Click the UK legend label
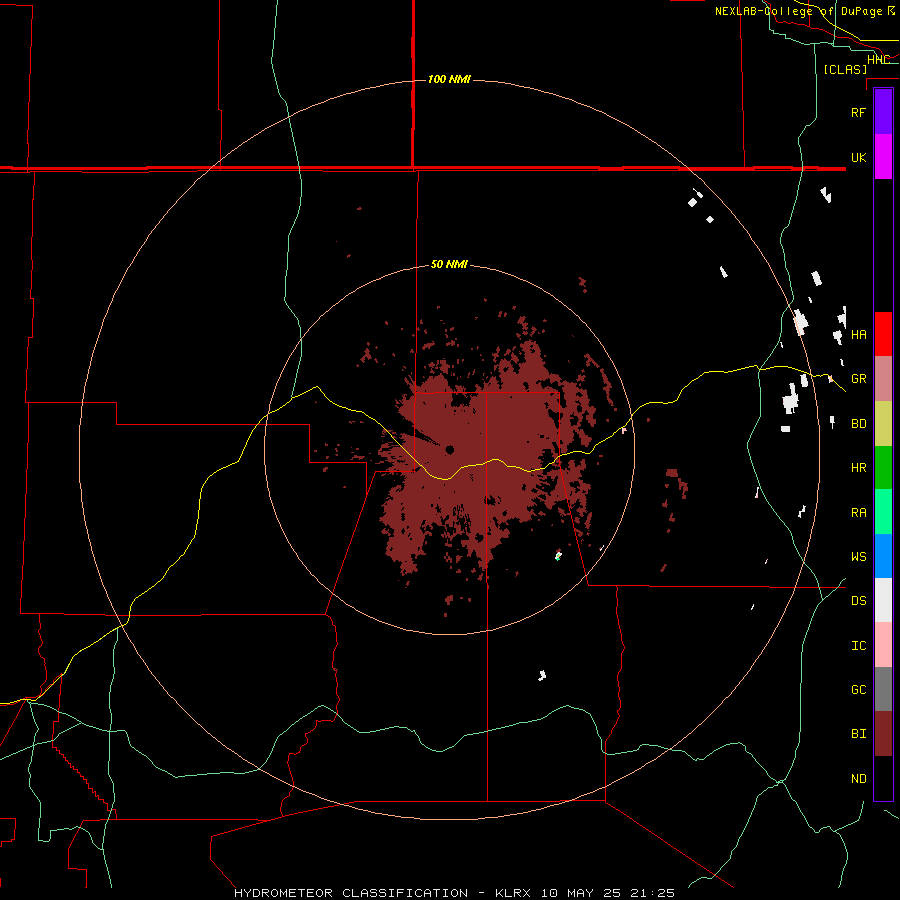900x900 pixels. (858, 157)
